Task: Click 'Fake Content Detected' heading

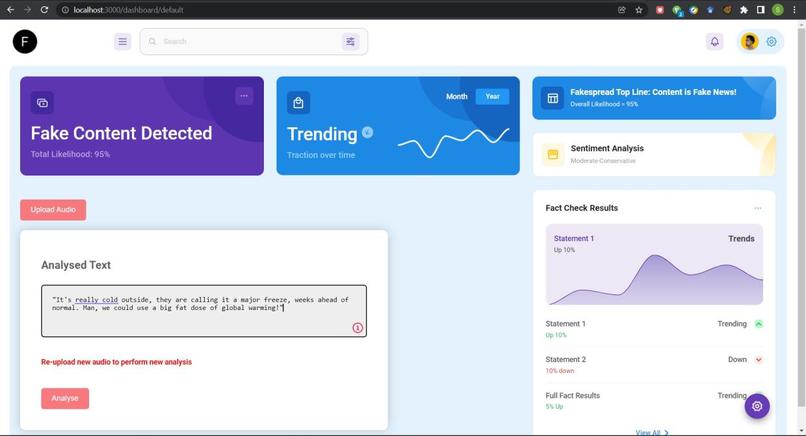Action: tap(121, 133)
